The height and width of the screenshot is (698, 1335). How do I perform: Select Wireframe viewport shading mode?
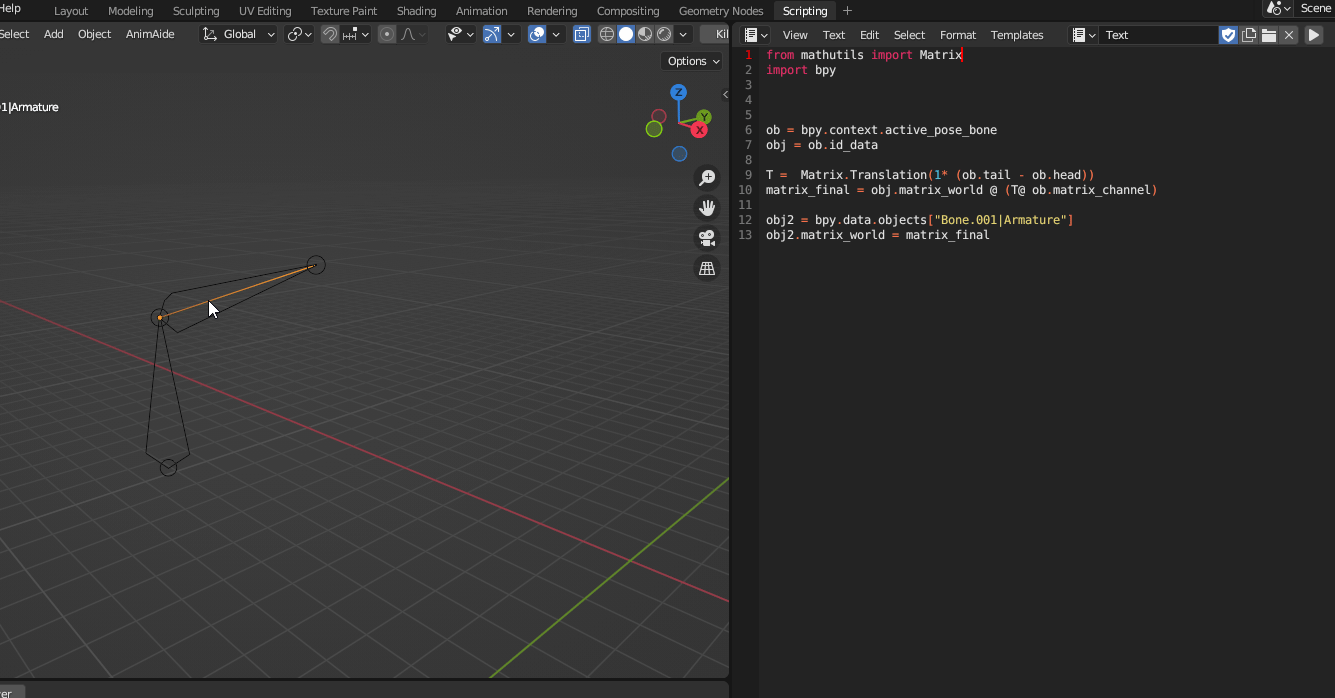coord(606,33)
